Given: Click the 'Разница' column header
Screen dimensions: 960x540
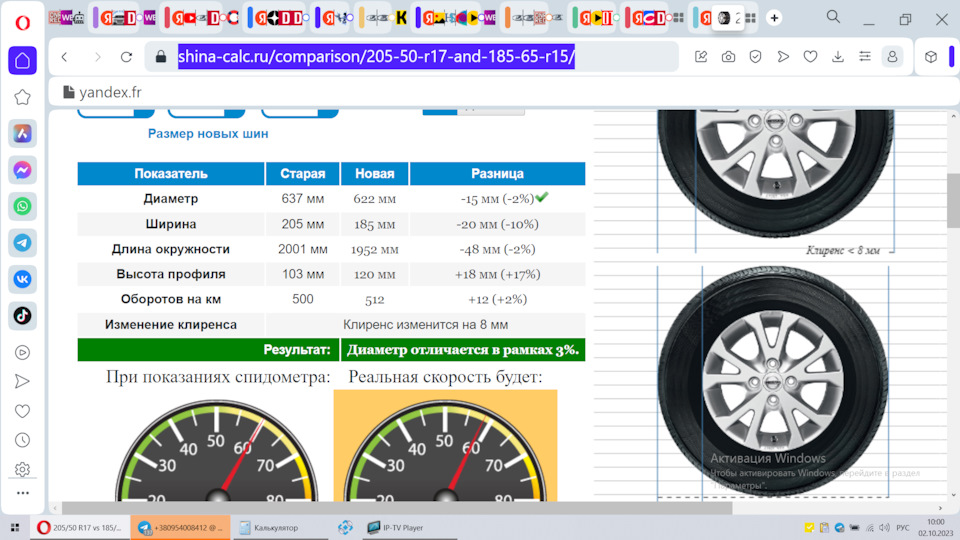Looking at the screenshot, I should (x=497, y=174).
